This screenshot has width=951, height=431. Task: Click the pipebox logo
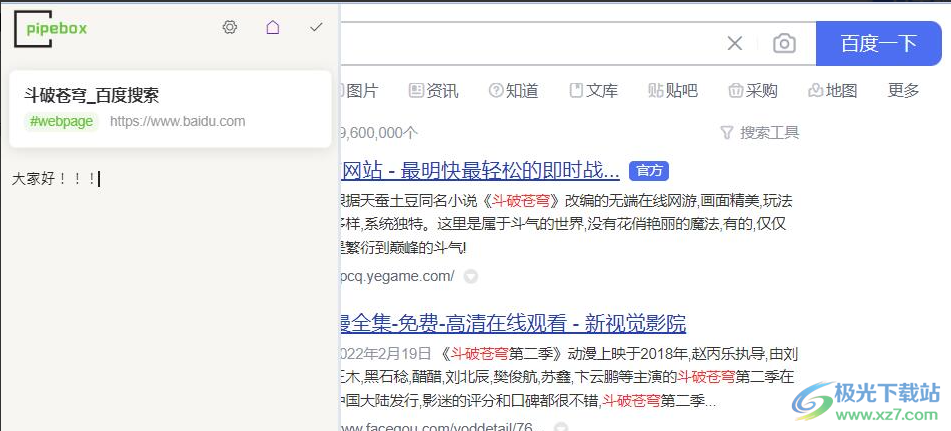[x=51, y=28]
